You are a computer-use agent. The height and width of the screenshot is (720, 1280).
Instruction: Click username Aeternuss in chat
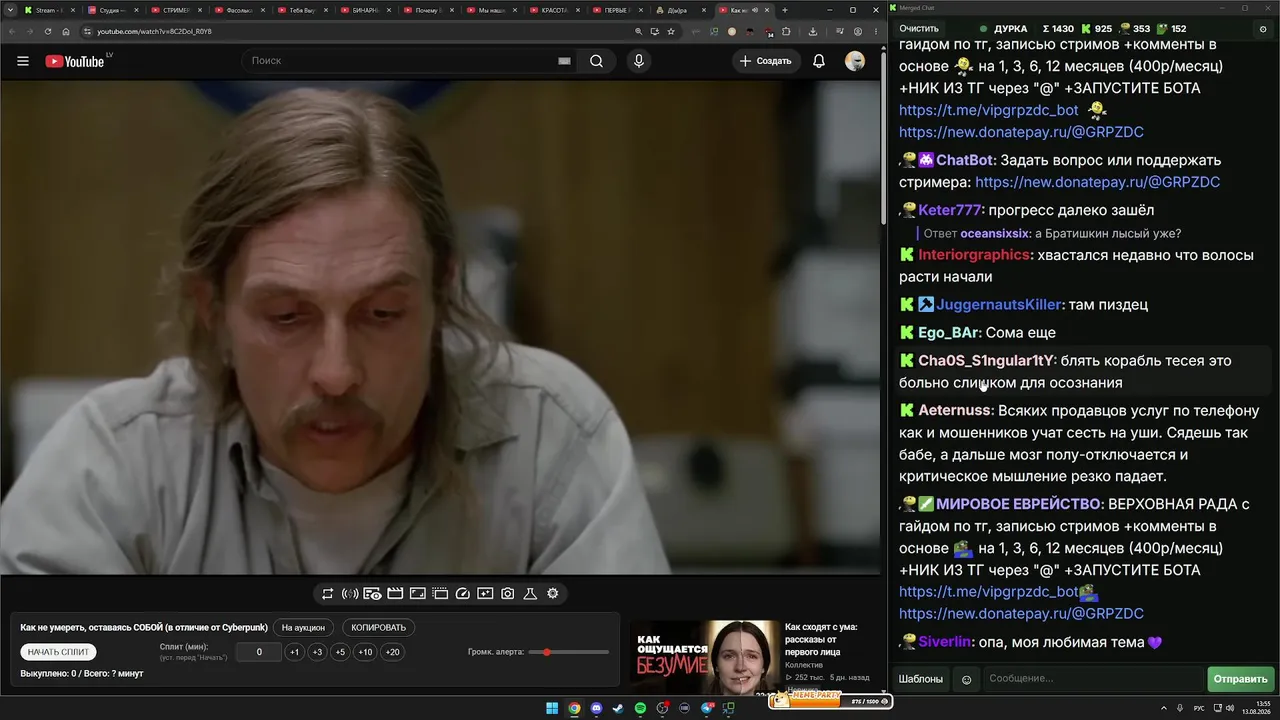click(955, 411)
